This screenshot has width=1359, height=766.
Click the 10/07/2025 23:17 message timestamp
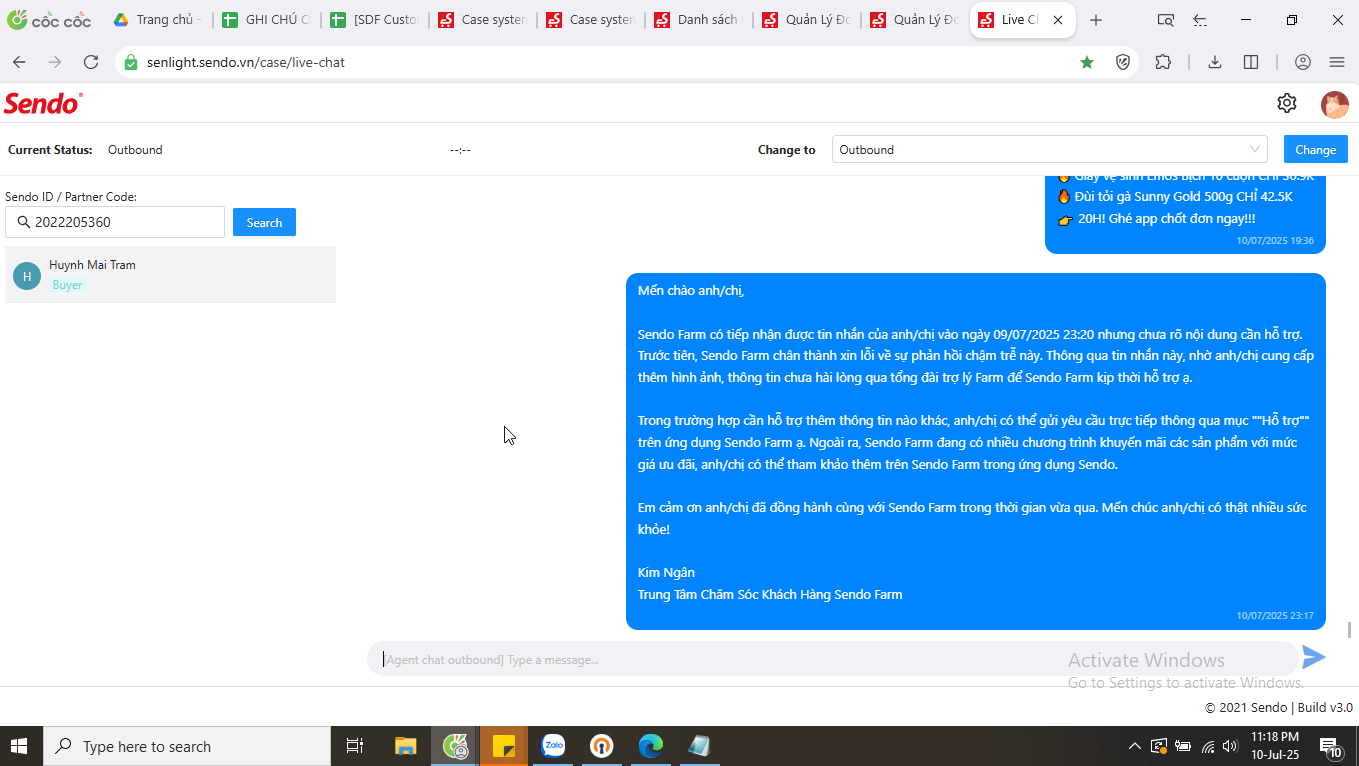point(1275,616)
